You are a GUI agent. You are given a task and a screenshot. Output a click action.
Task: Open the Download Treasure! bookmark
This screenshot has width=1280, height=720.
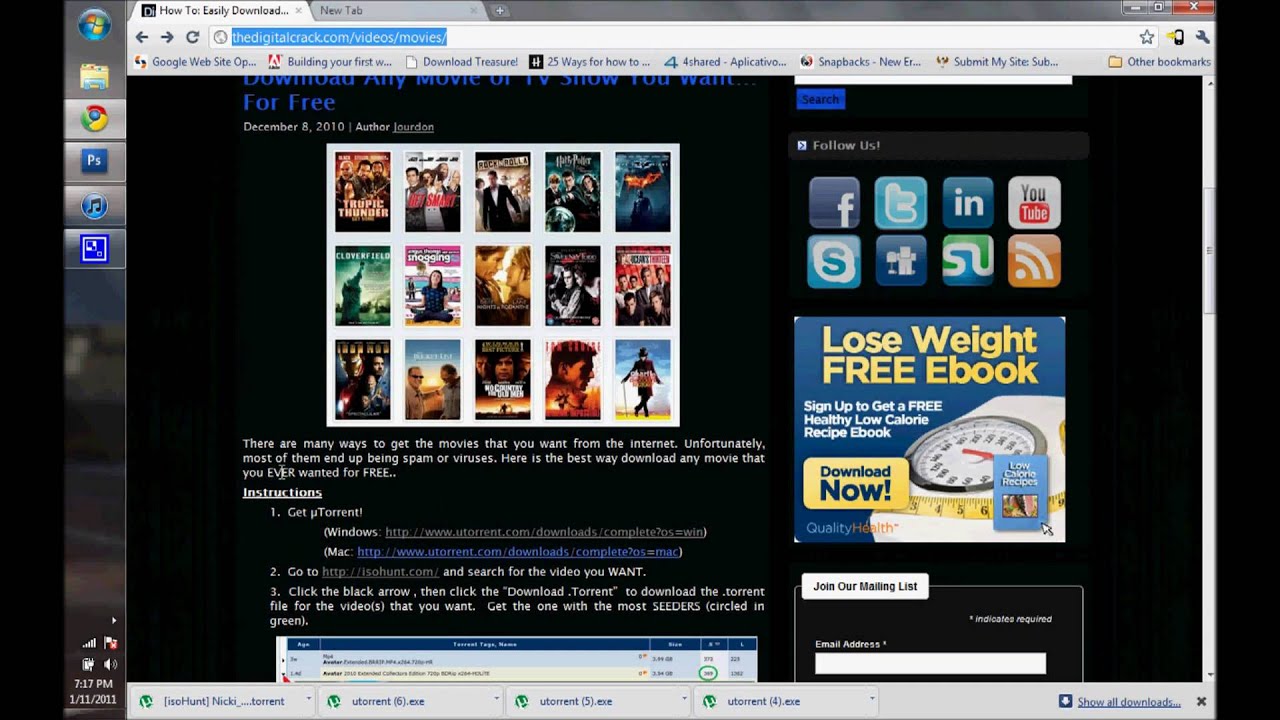[461, 62]
